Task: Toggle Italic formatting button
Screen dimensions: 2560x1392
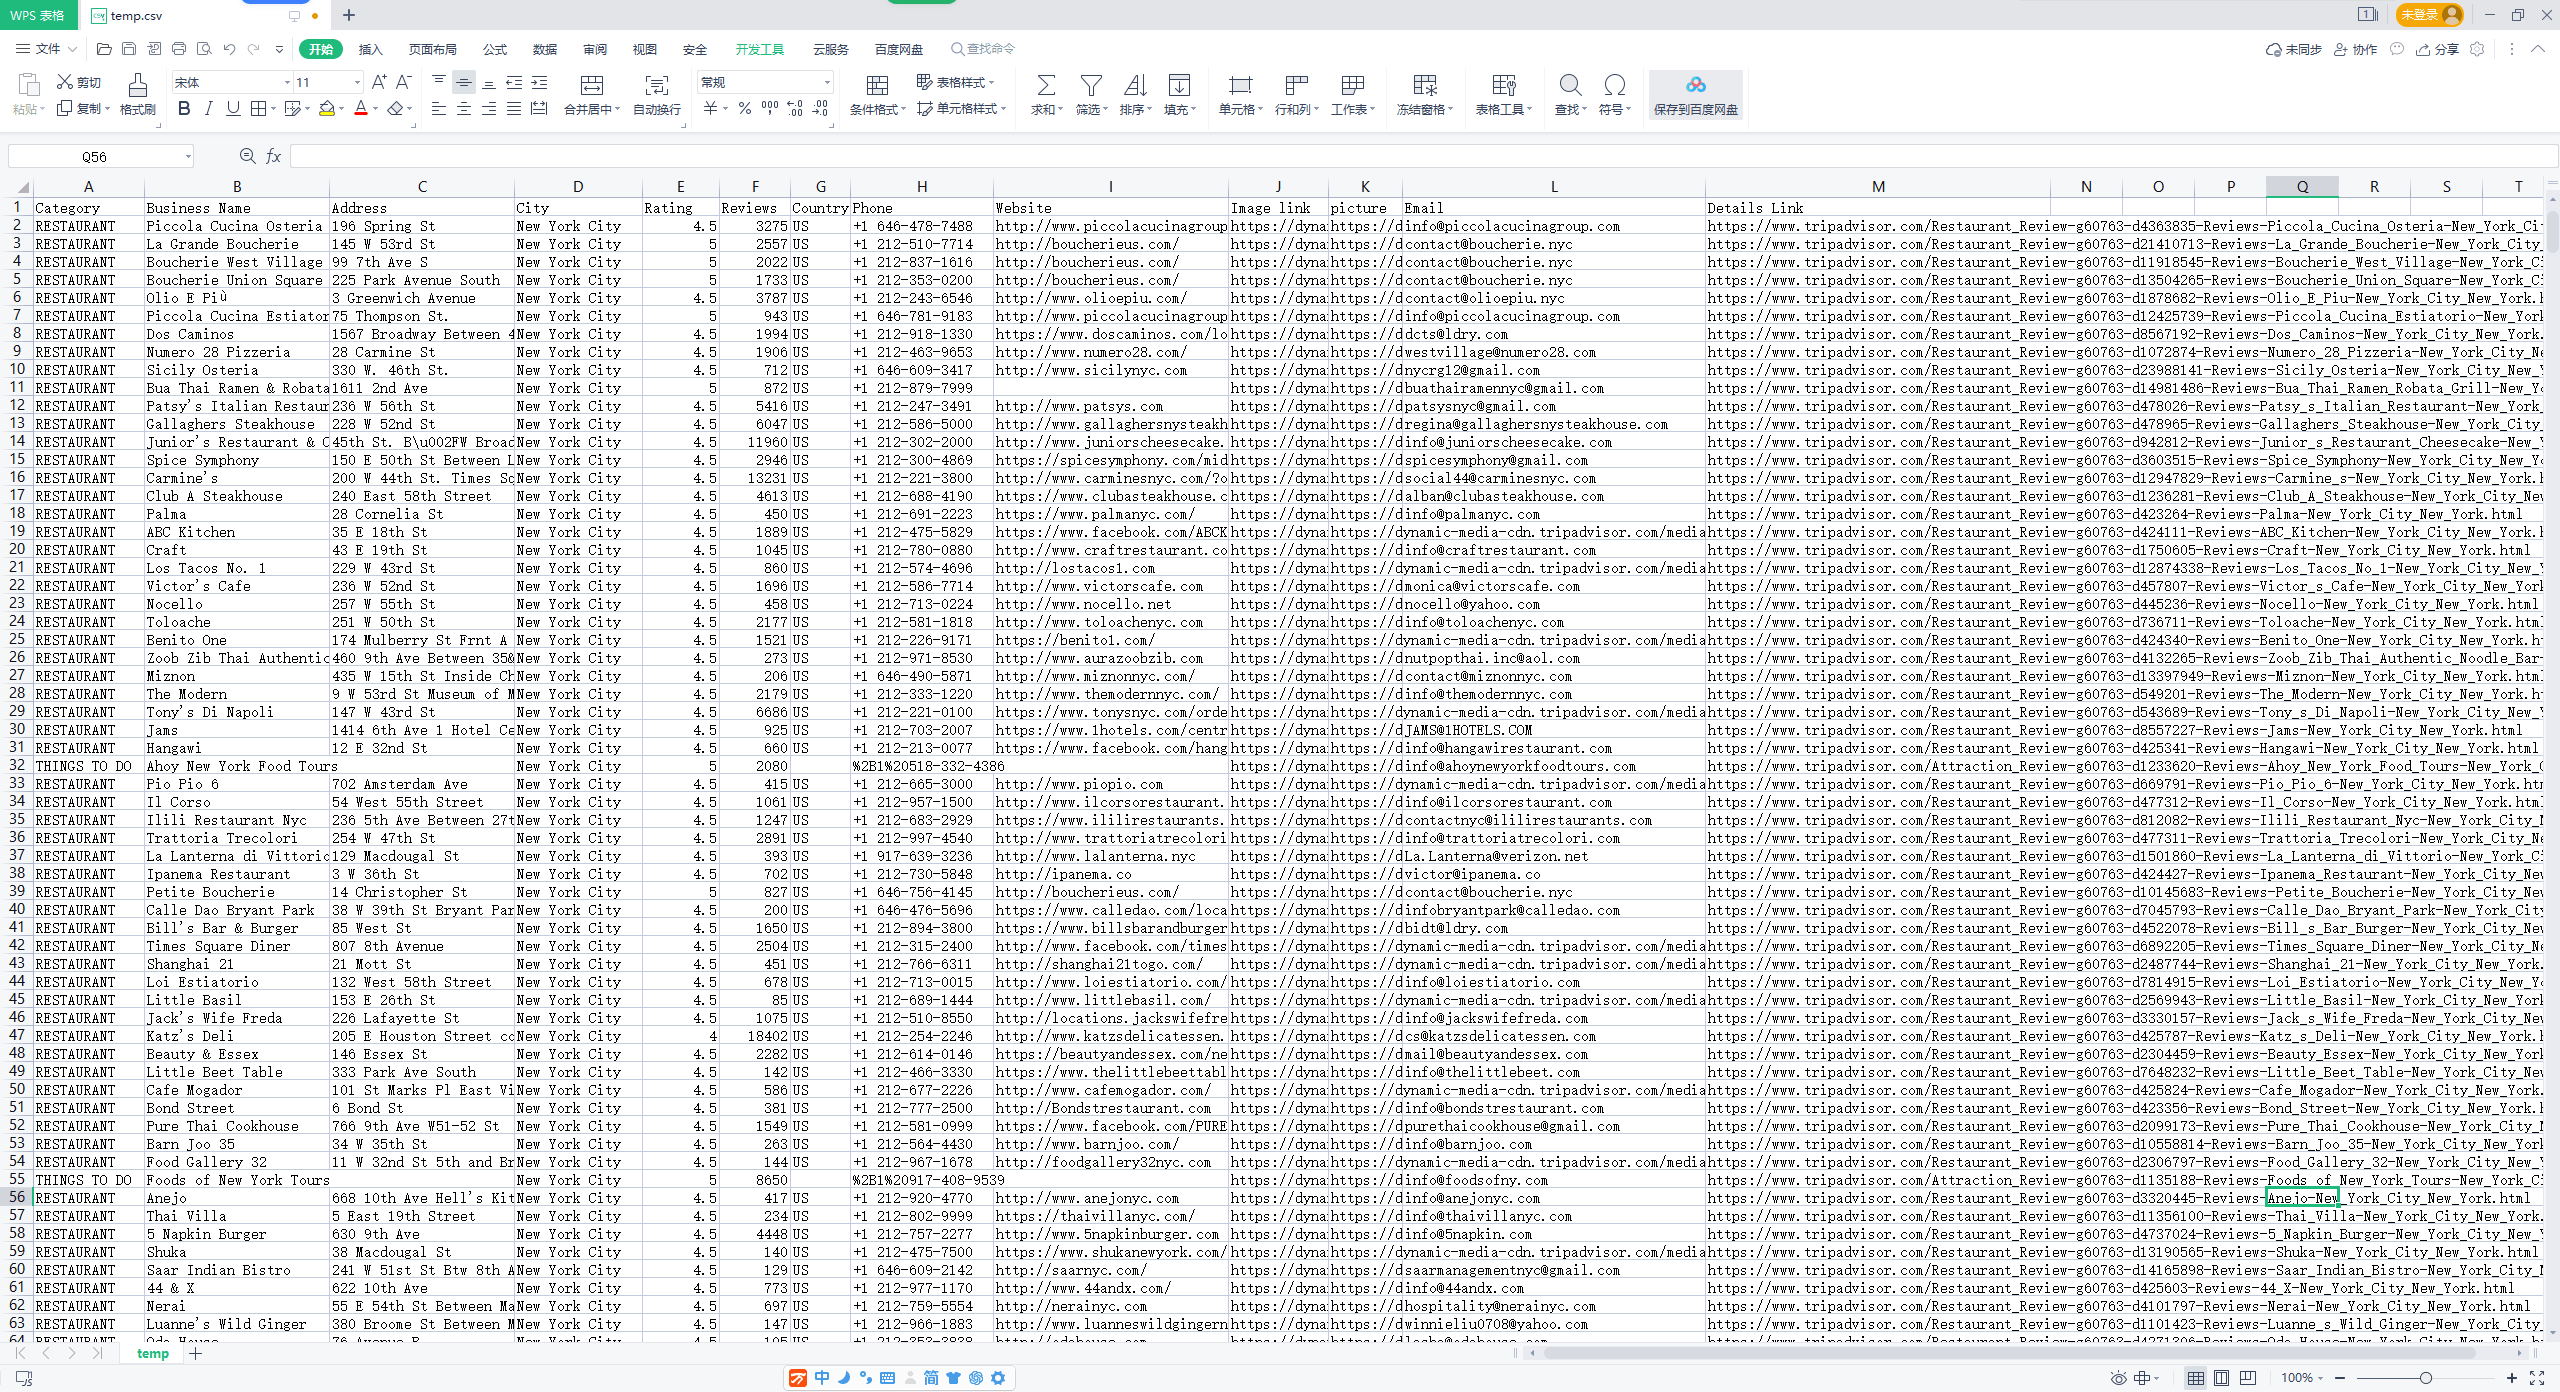Action: [x=208, y=109]
